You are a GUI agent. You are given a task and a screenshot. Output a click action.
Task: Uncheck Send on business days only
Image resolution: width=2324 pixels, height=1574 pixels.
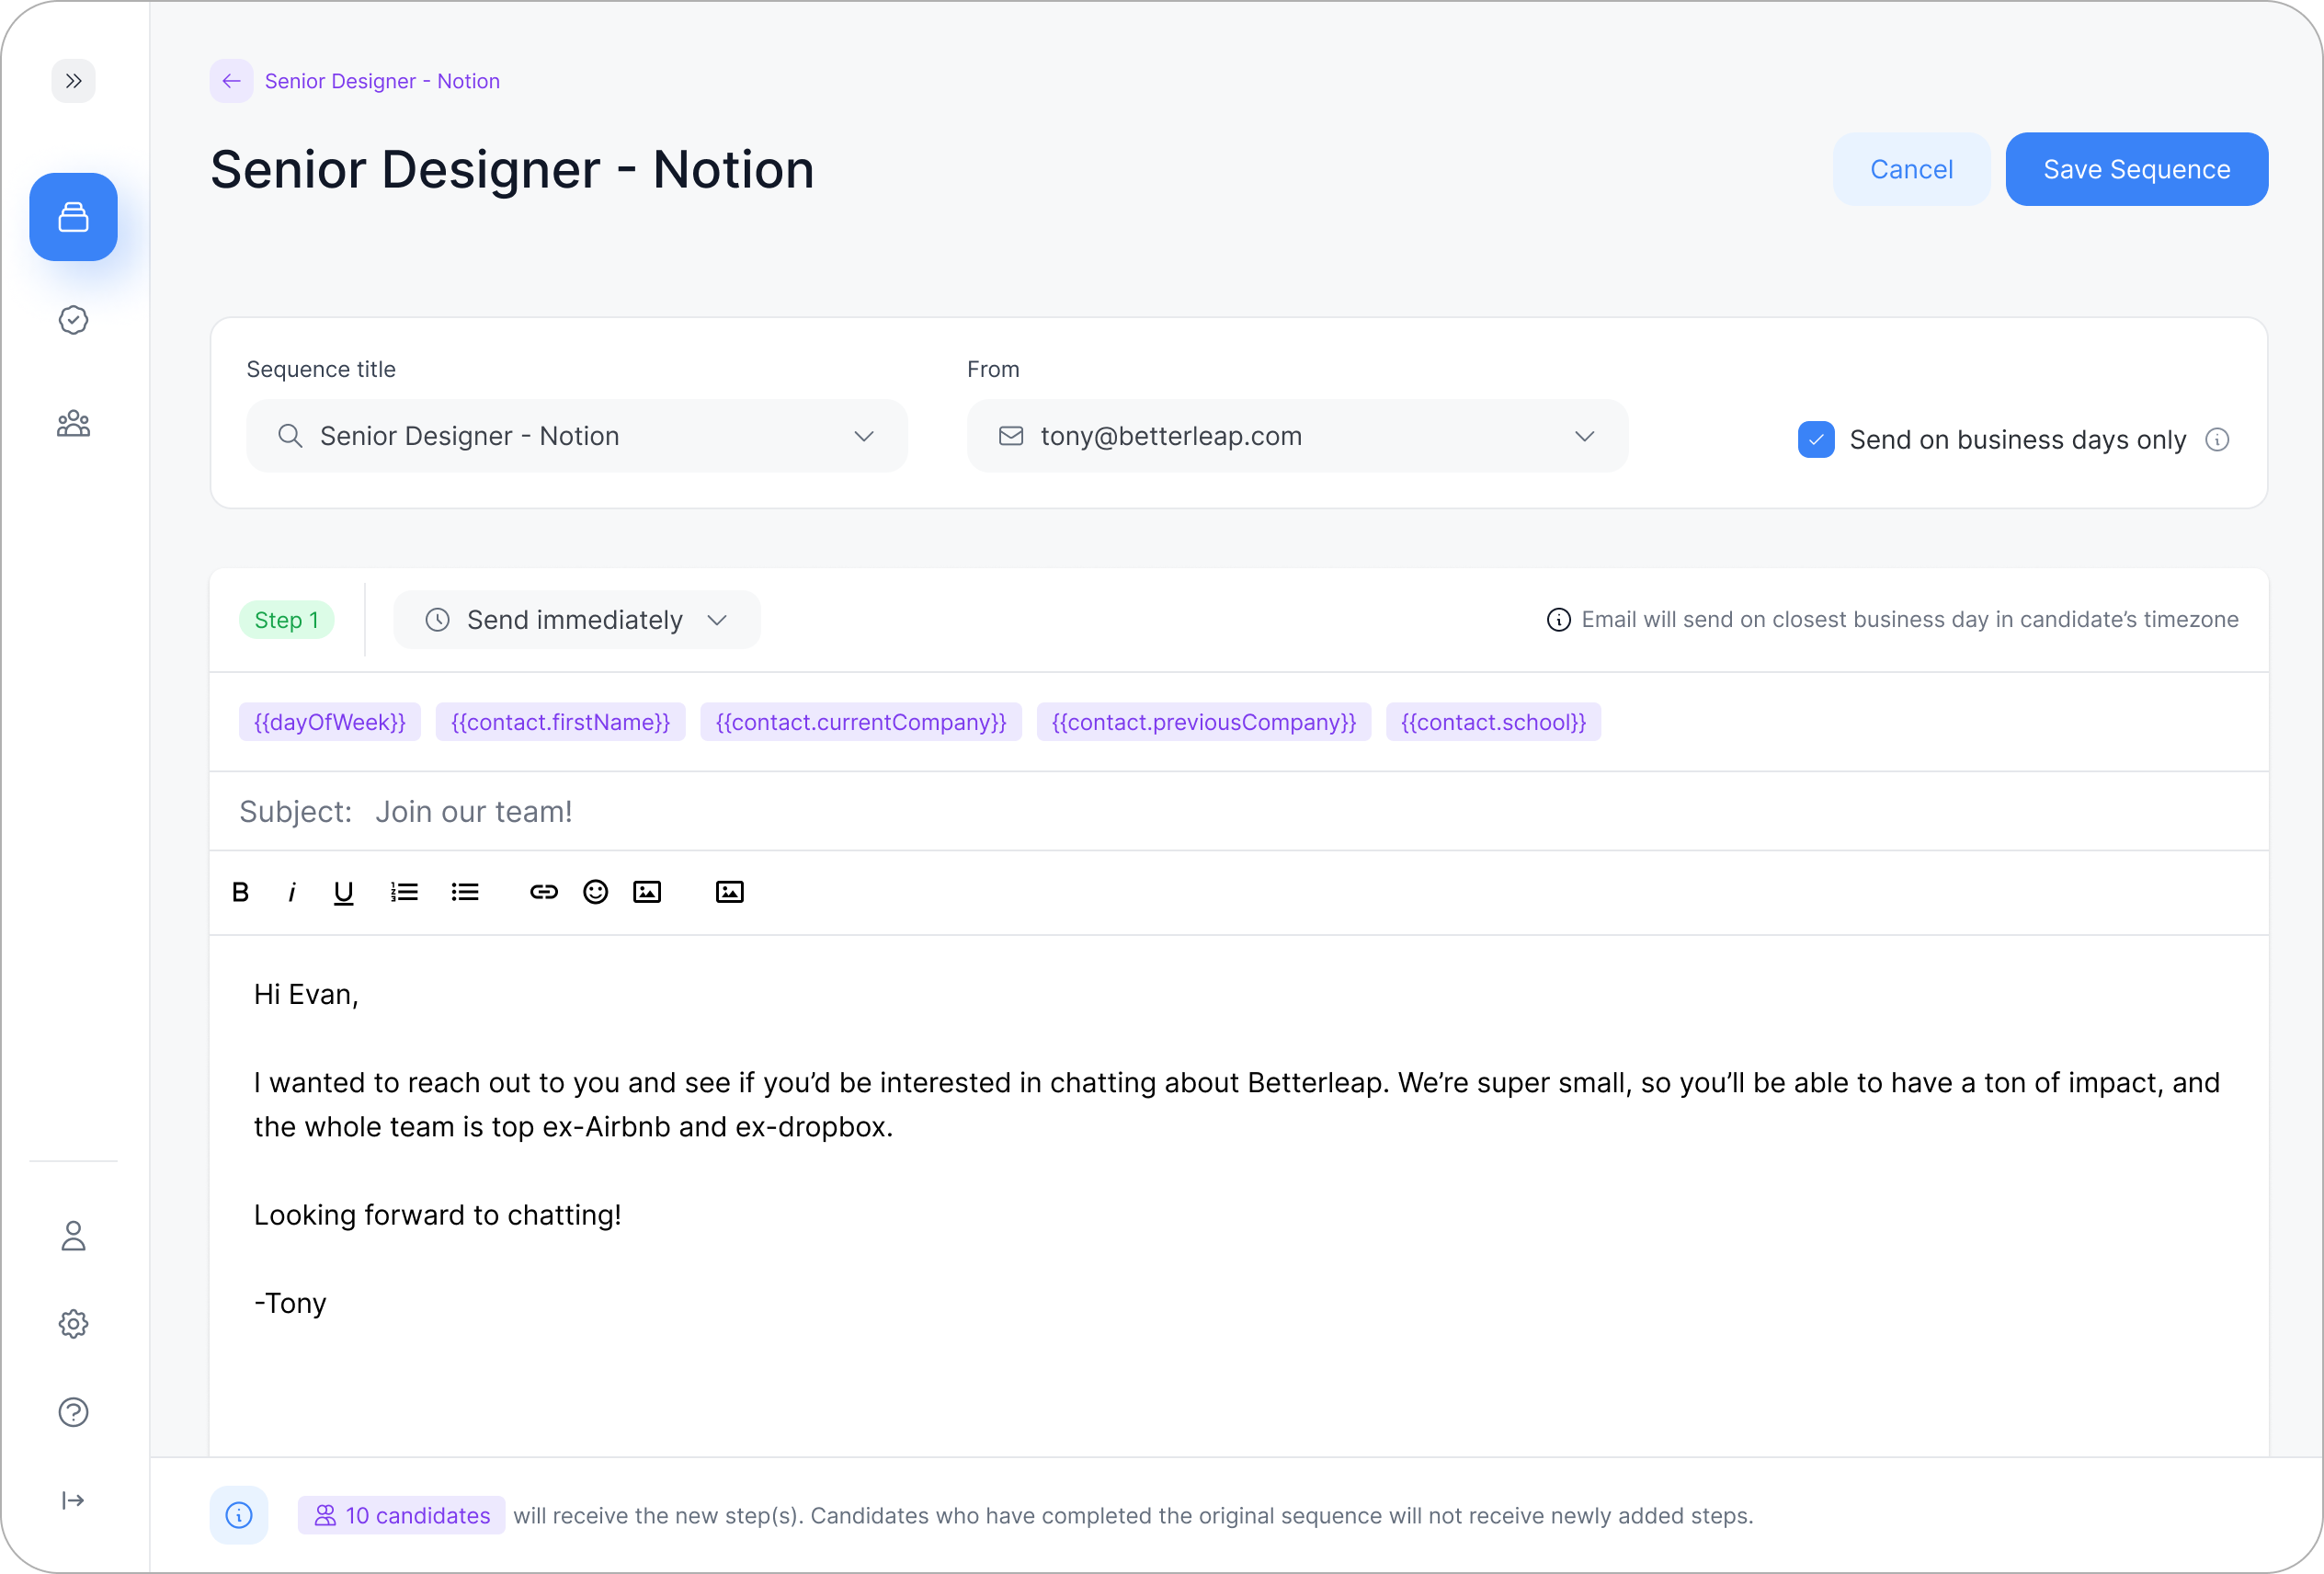pyautogui.click(x=1816, y=440)
